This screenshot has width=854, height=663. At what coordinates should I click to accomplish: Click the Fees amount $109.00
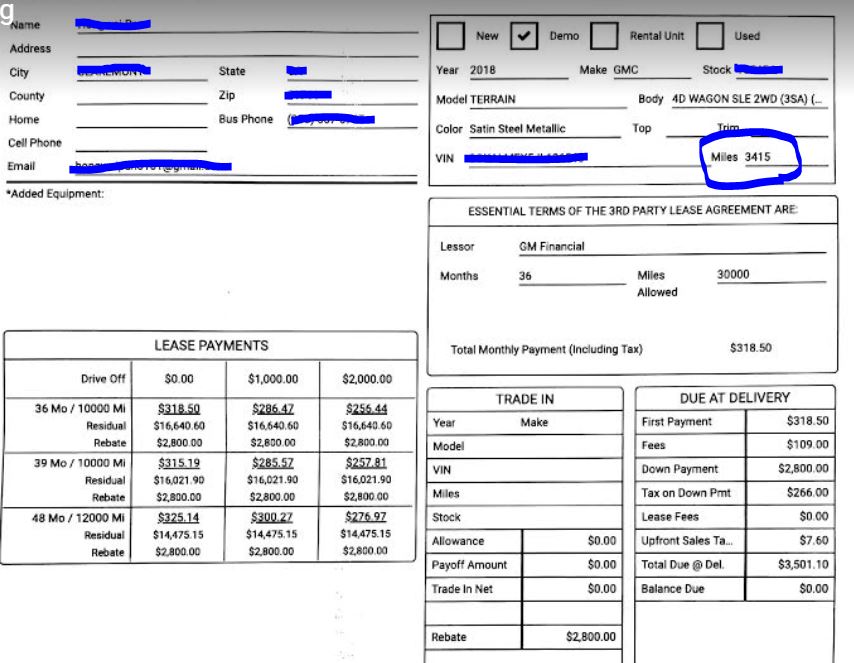807,445
